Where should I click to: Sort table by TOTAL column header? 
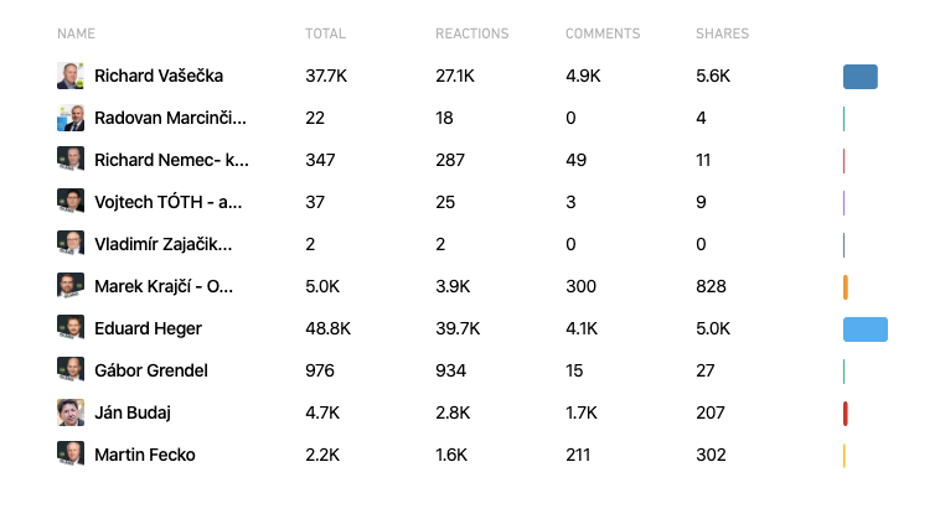[325, 33]
